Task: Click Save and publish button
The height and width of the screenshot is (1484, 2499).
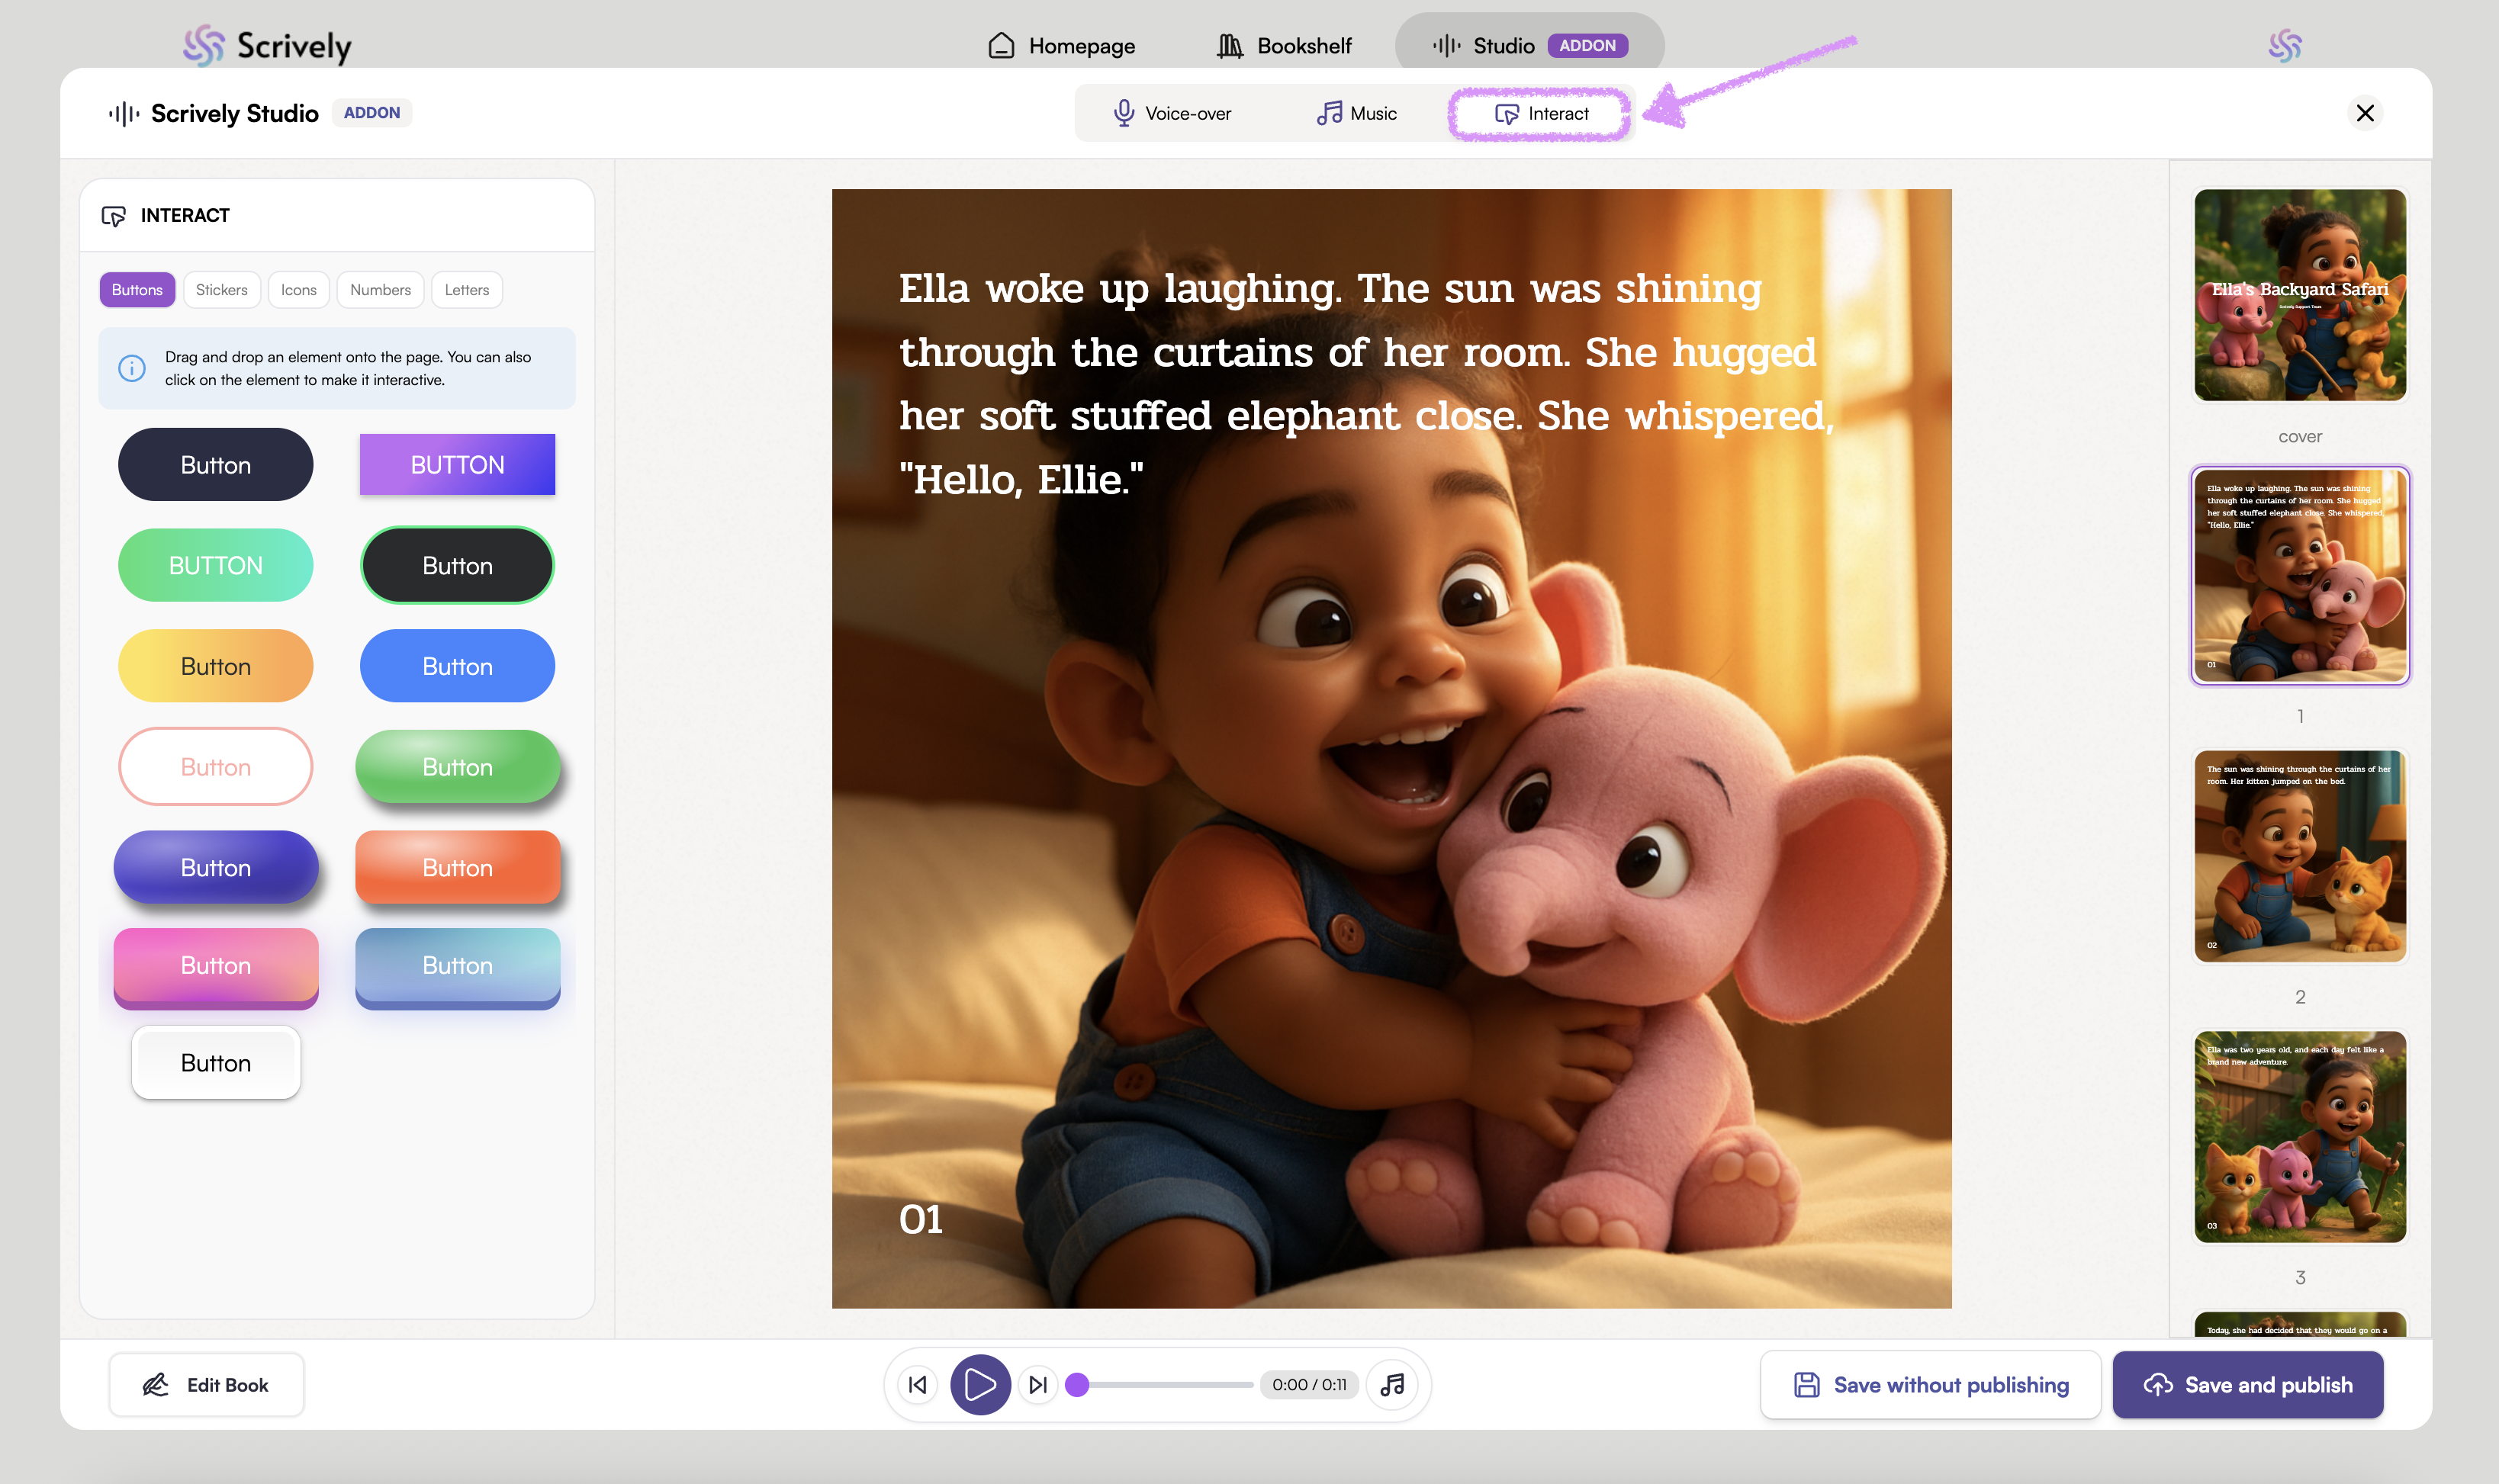Action: click(x=2247, y=1385)
